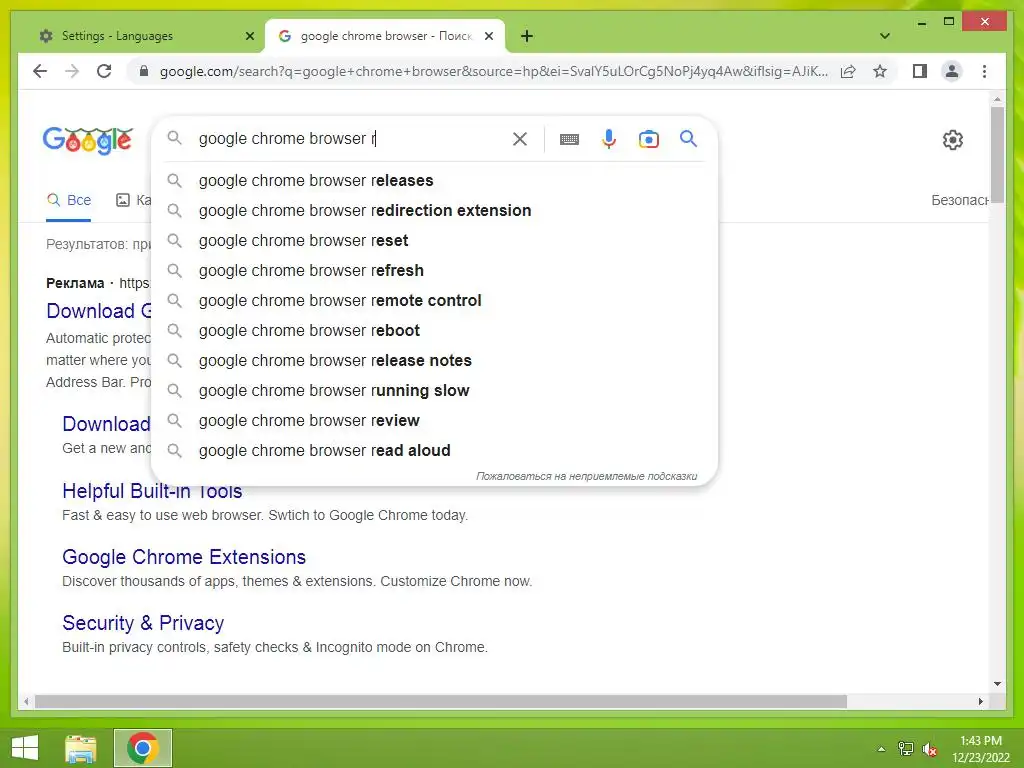Pick suggestion 'read aloud'
The image size is (1024, 768).
[434, 451]
